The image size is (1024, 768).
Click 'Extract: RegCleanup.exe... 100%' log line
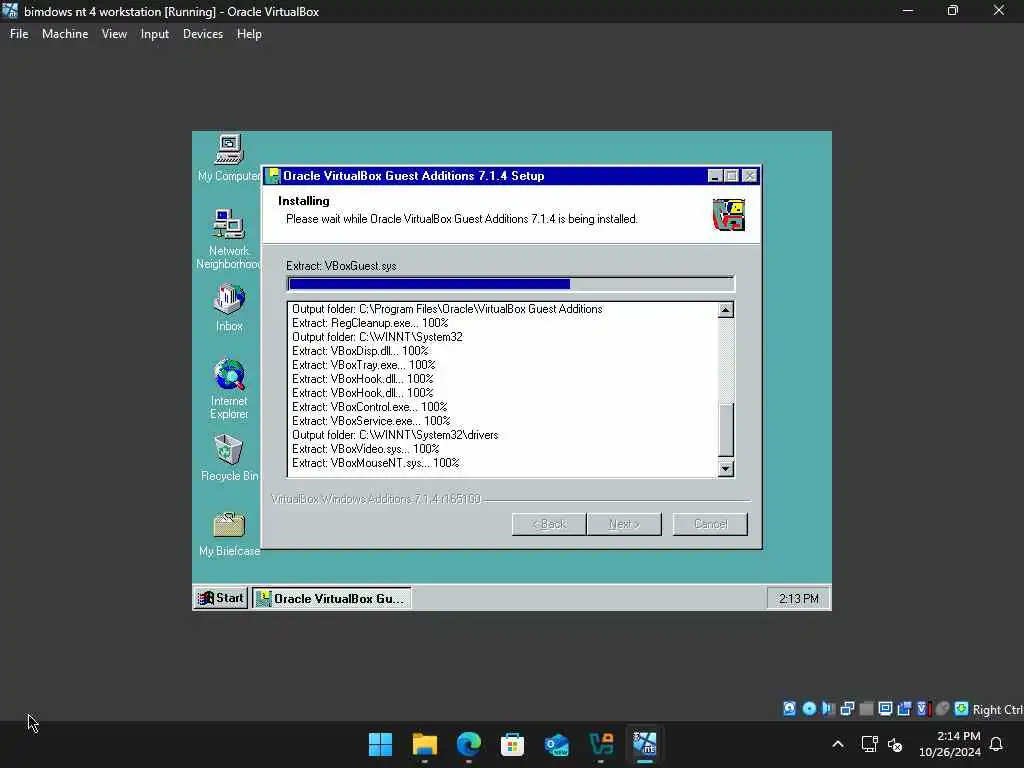click(x=370, y=323)
